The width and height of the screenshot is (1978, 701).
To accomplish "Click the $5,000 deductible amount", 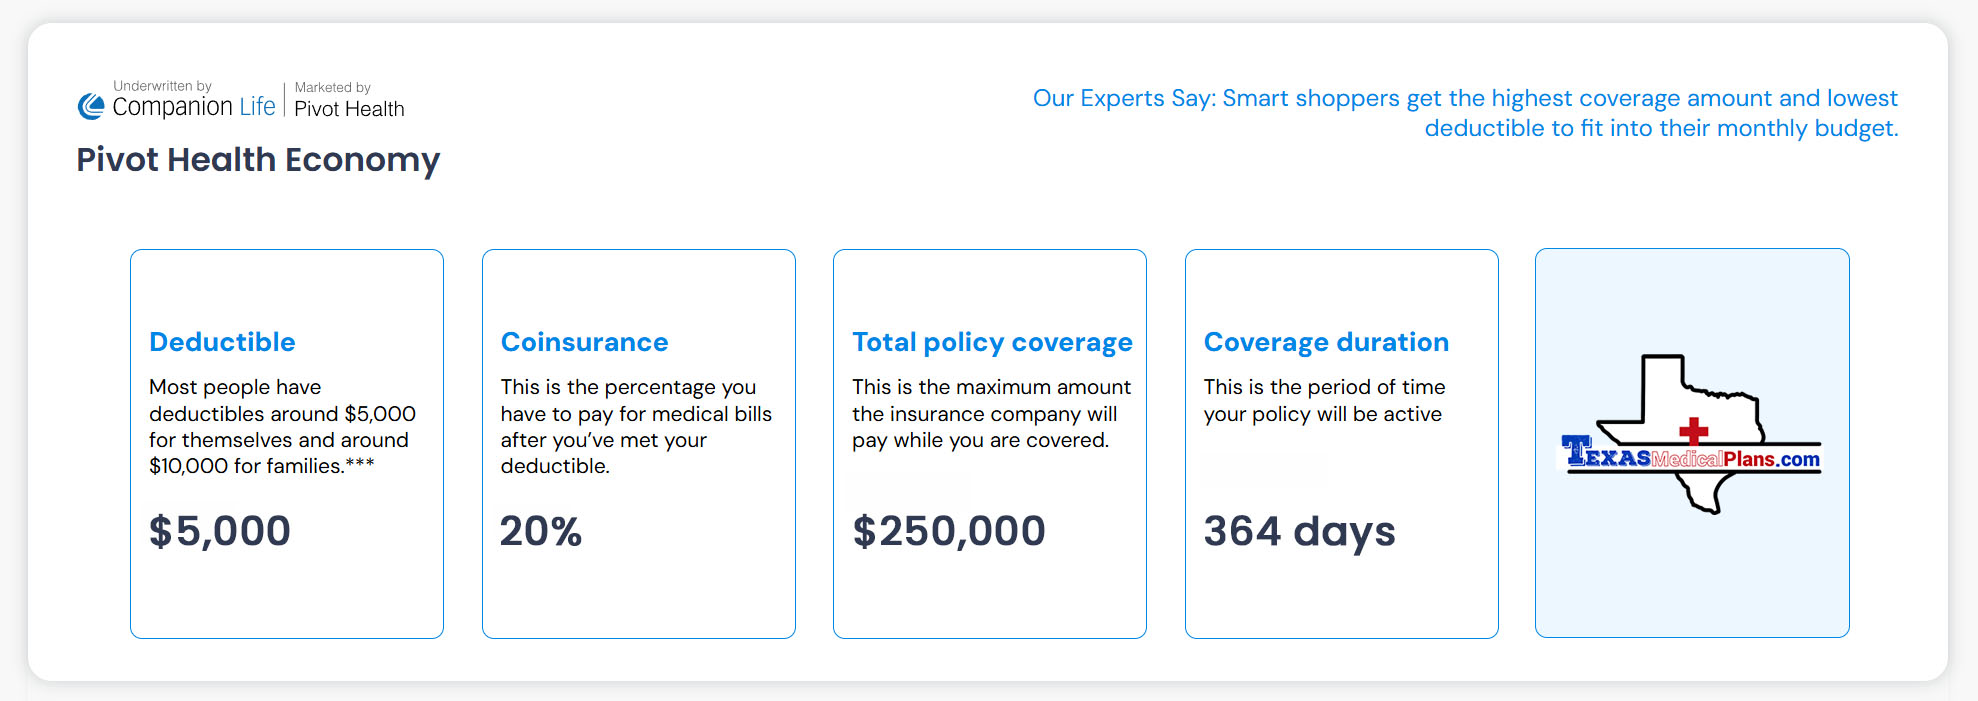I will [220, 531].
